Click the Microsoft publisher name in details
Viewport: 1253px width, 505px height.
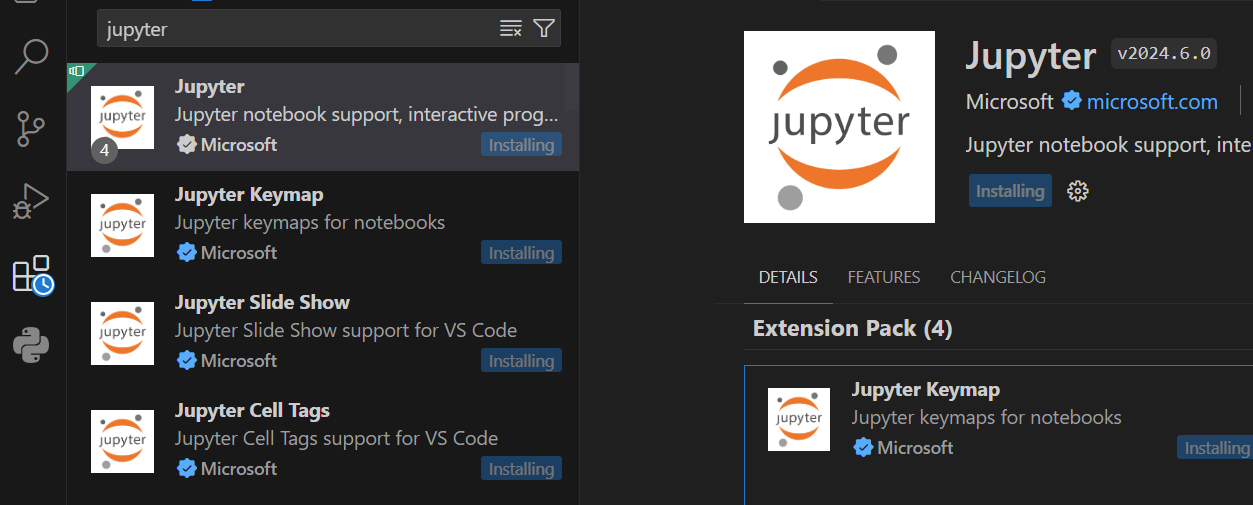point(1010,101)
